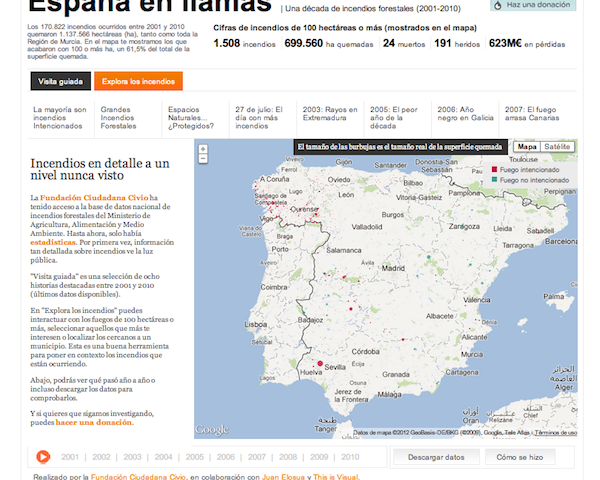The height and width of the screenshot is (480, 600).
Task: Select year 2005 on timeline
Action: [x=195, y=457]
